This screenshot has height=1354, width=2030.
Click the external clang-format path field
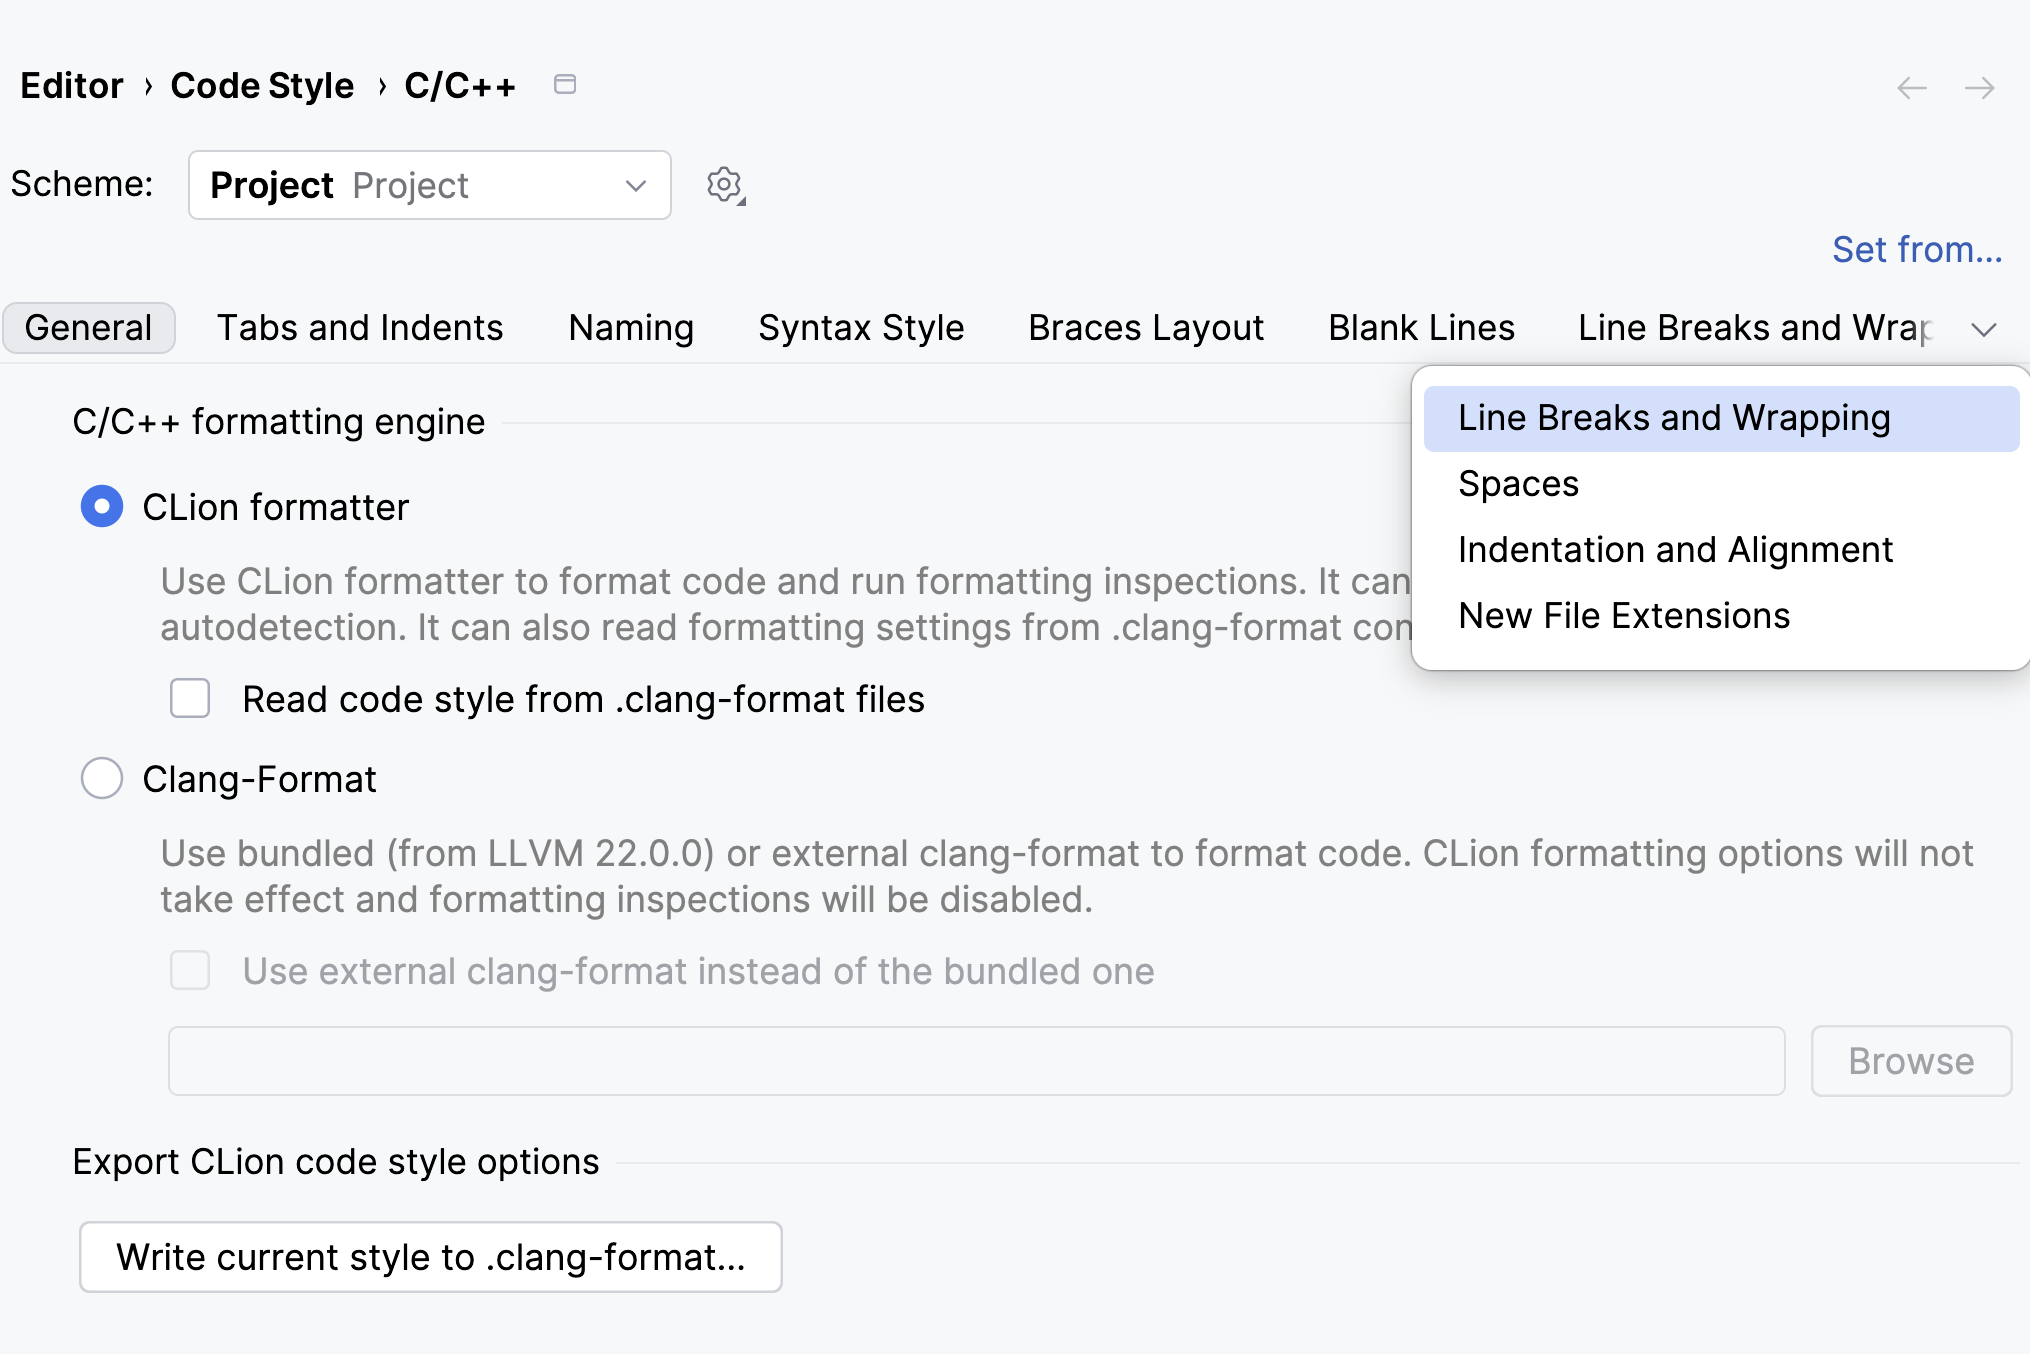976,1061
